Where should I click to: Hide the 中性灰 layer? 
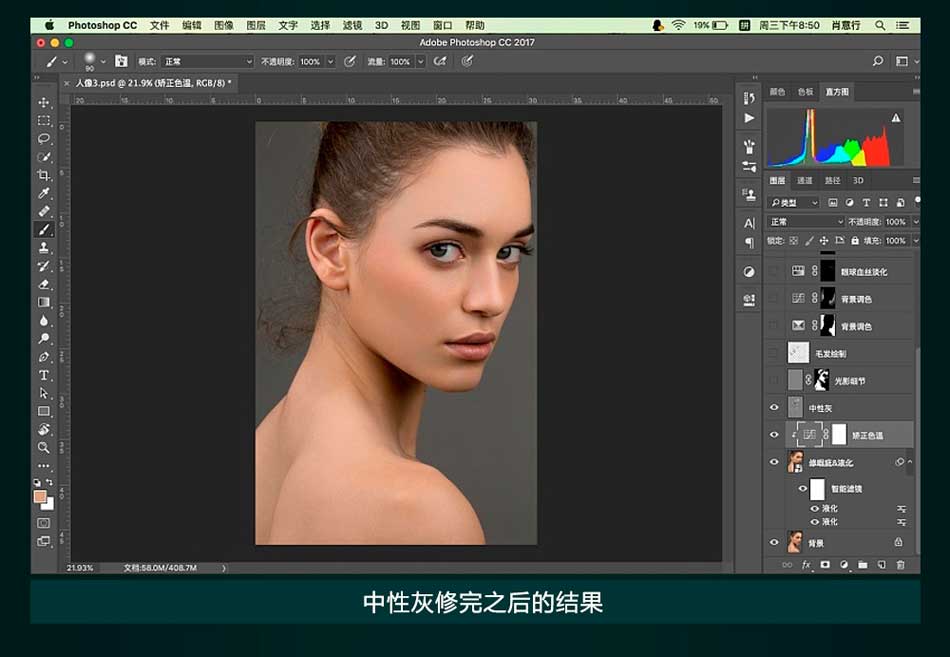[773, 408]
